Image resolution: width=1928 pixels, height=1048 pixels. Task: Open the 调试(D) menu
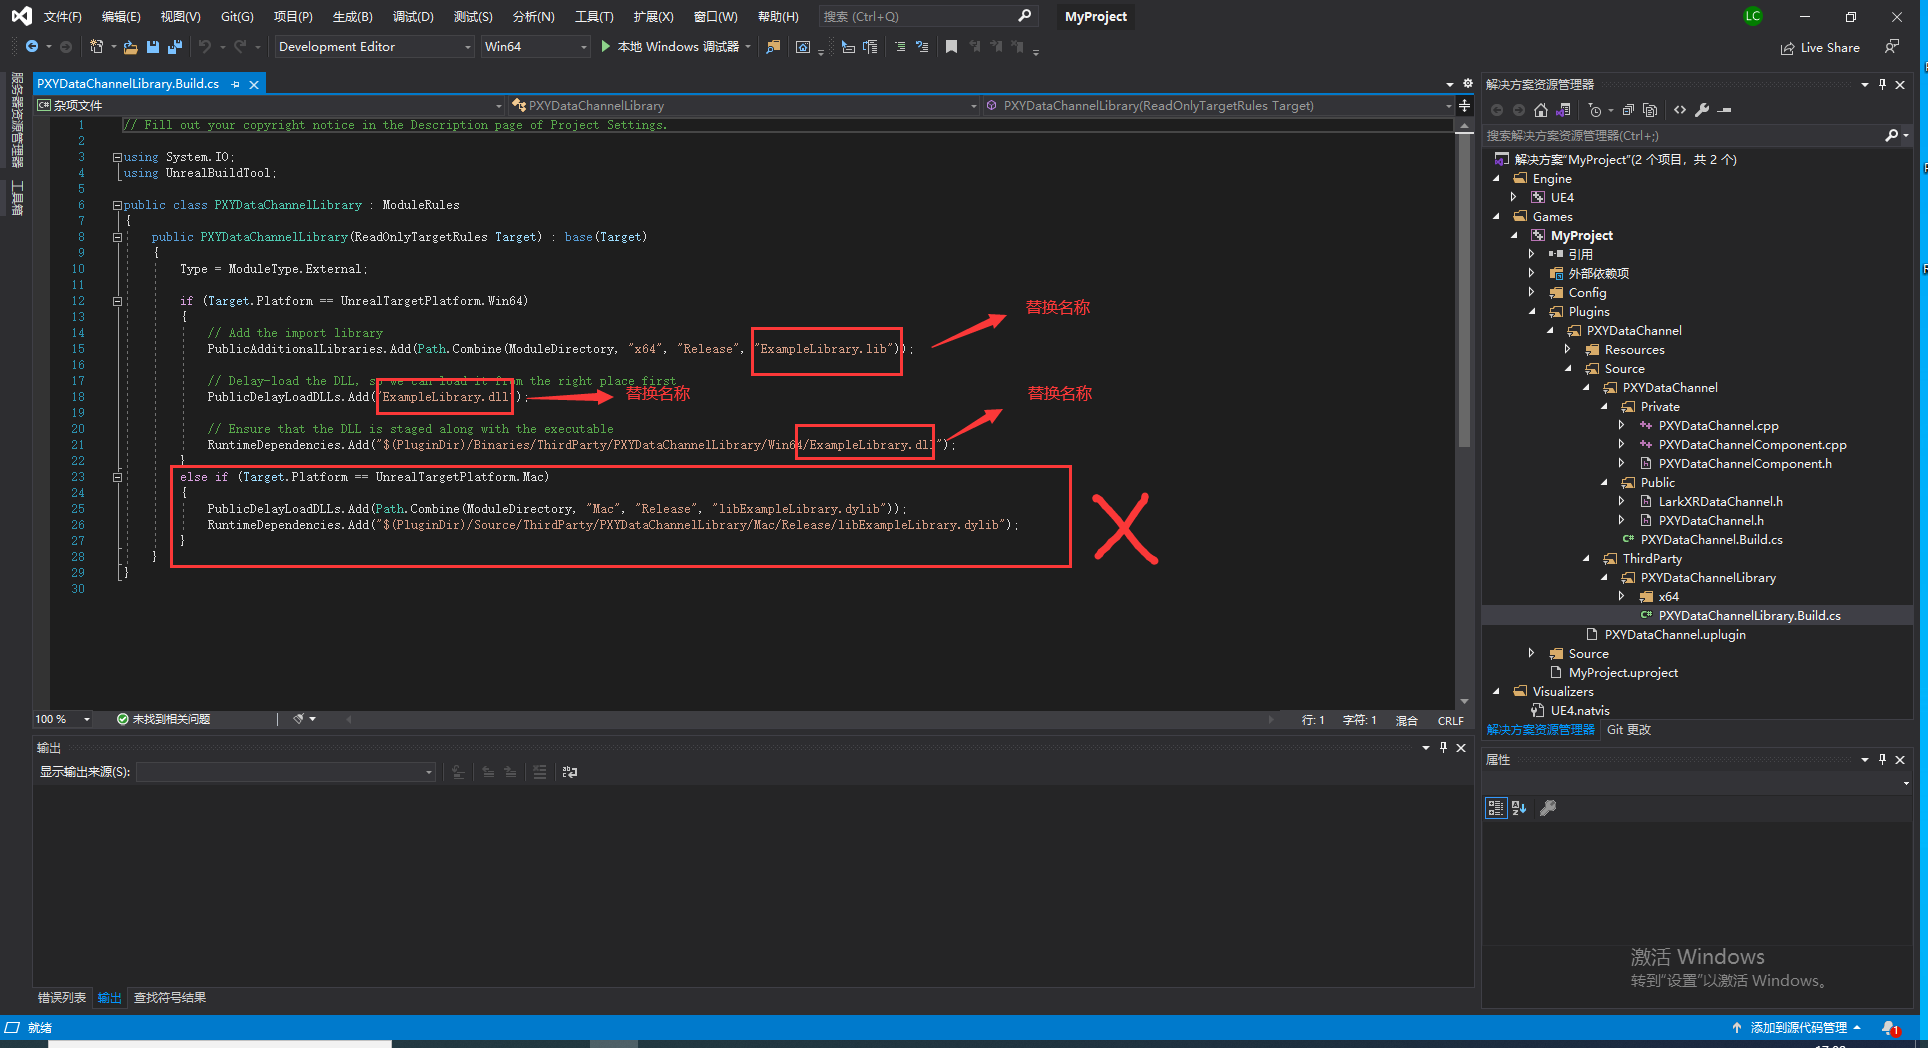[x=413, y=17]
